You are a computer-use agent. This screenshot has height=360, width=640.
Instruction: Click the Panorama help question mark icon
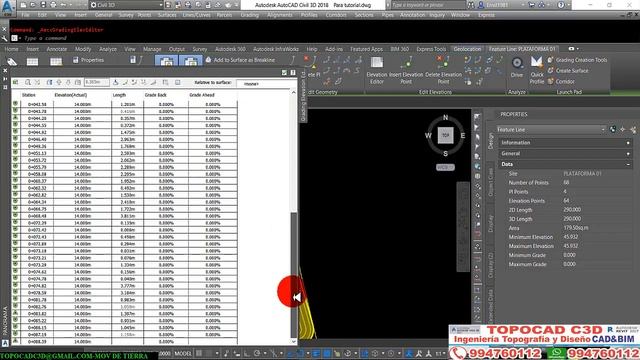tap(293, 73)
